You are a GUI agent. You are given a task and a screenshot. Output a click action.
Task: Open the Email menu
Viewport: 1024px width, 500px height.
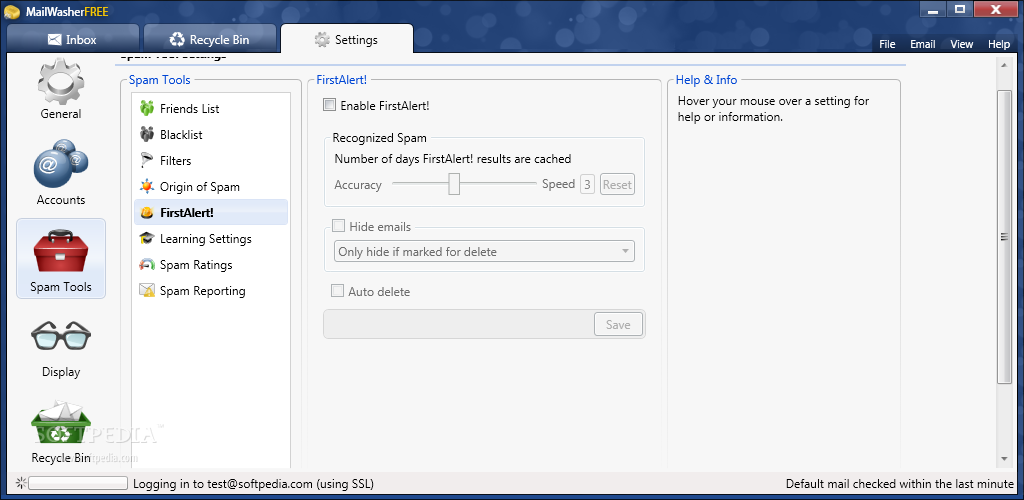(922, 44)
